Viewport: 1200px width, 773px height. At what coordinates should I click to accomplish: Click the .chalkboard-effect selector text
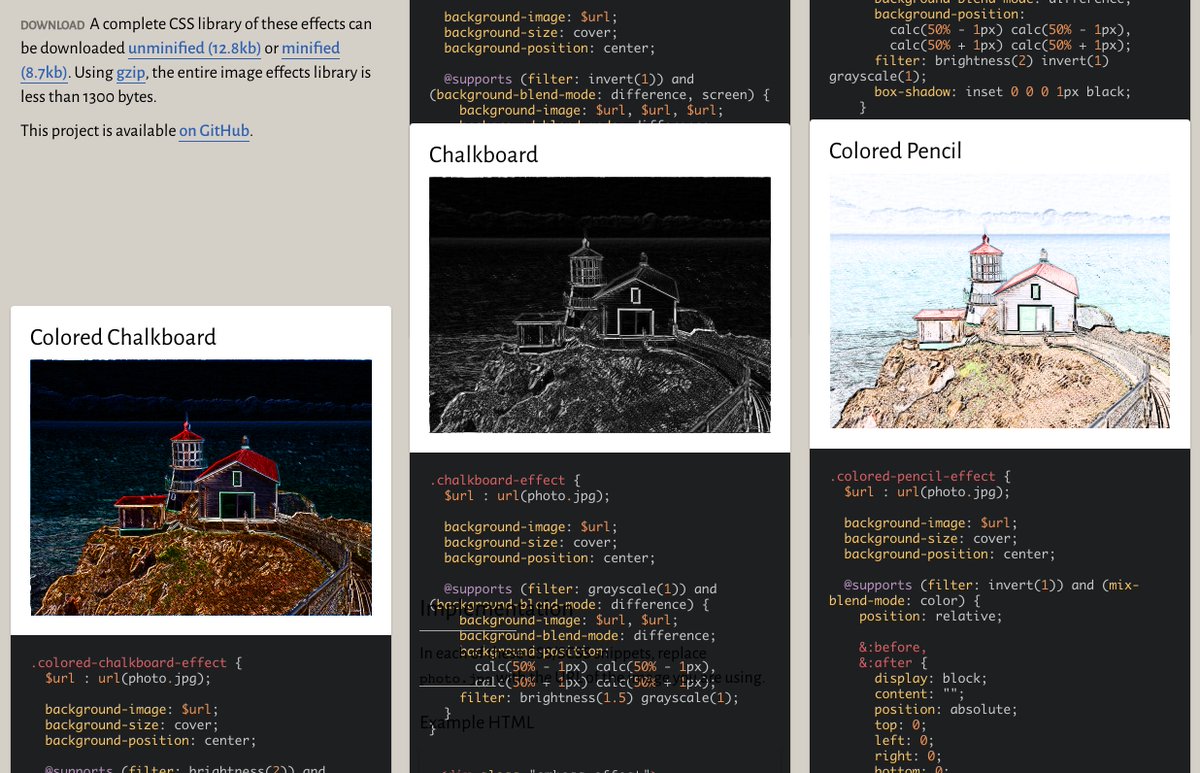coord(497,480)
